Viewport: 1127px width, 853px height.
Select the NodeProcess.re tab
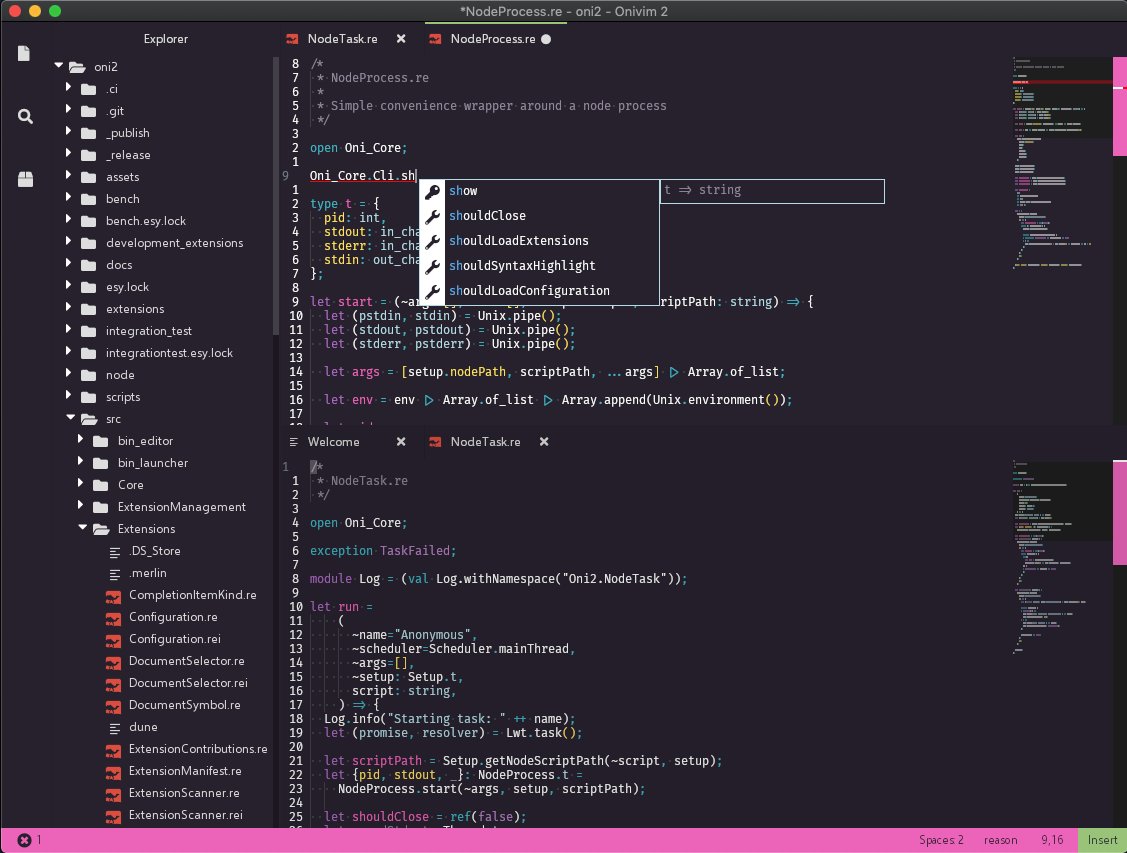pos(492,40)
